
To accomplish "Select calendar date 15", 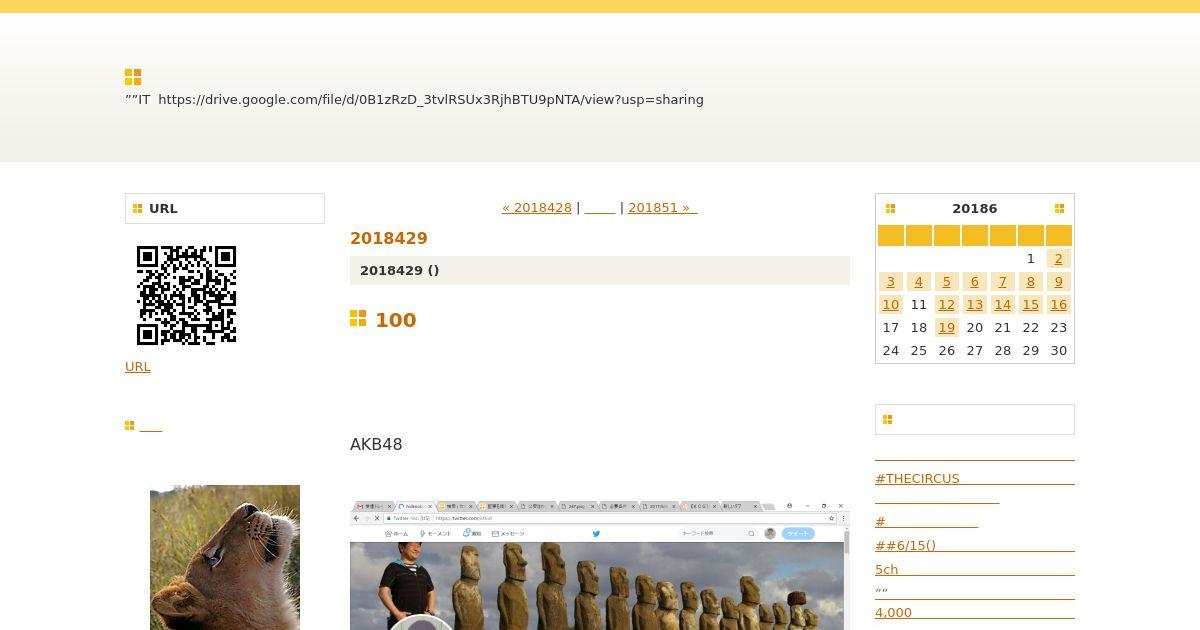I will [x=1031, y=305].
